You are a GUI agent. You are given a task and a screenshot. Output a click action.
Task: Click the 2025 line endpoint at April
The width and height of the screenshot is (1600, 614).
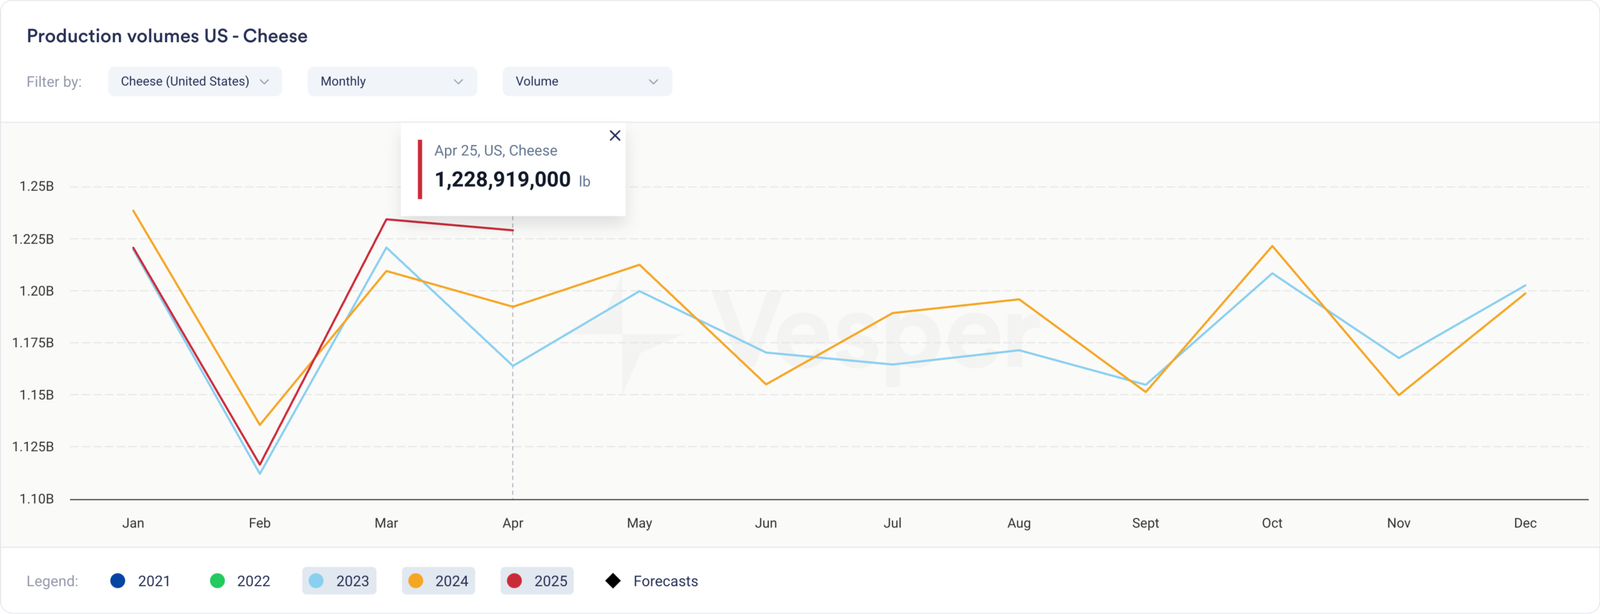click(x=513, y=230)
